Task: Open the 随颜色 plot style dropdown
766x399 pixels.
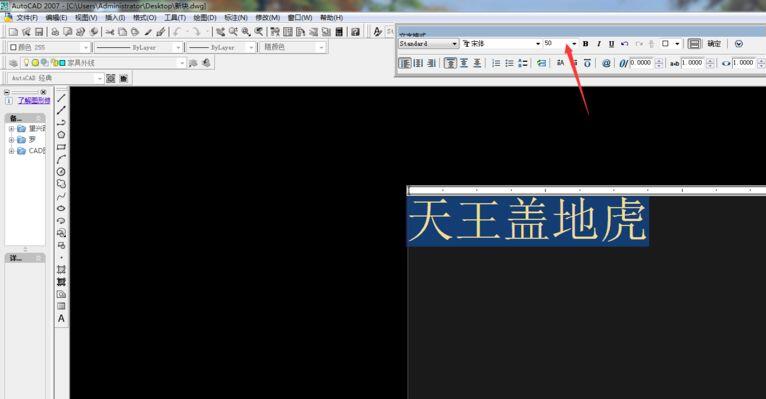Action: pos(321,47)
